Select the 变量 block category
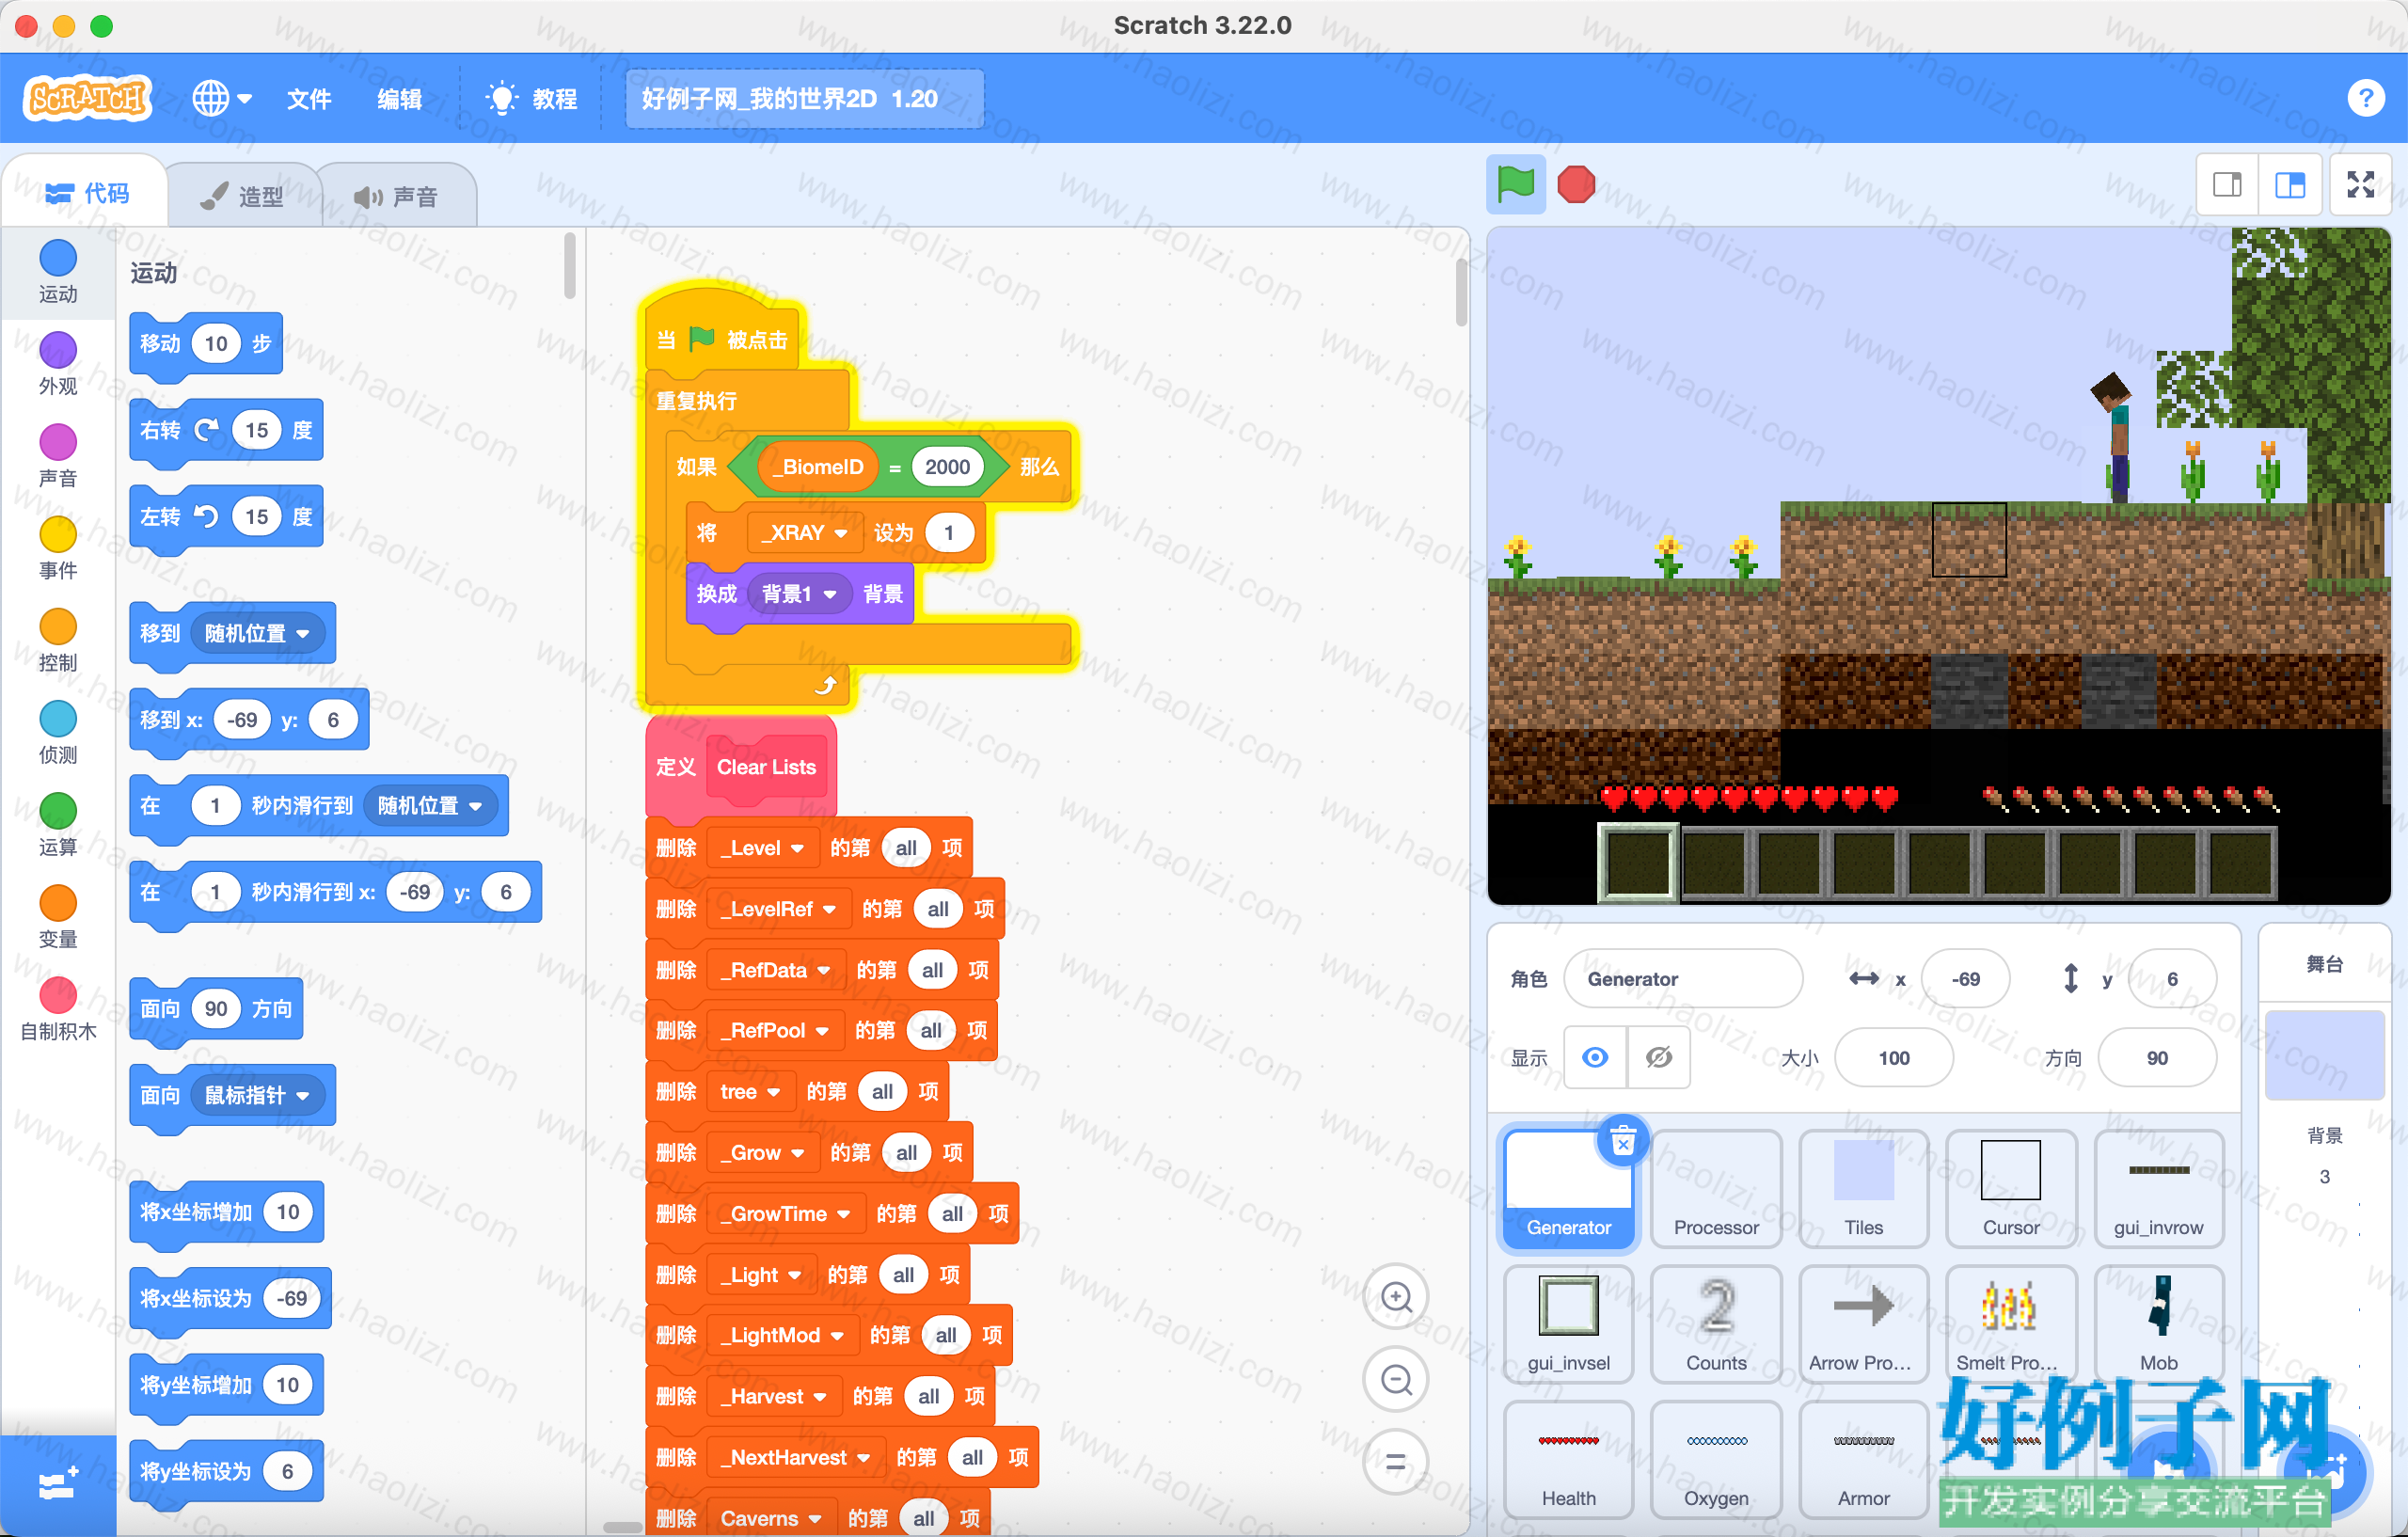The height and width of the screenshot is (1537, 2408). pyautogui.click(x=58, y=916)
